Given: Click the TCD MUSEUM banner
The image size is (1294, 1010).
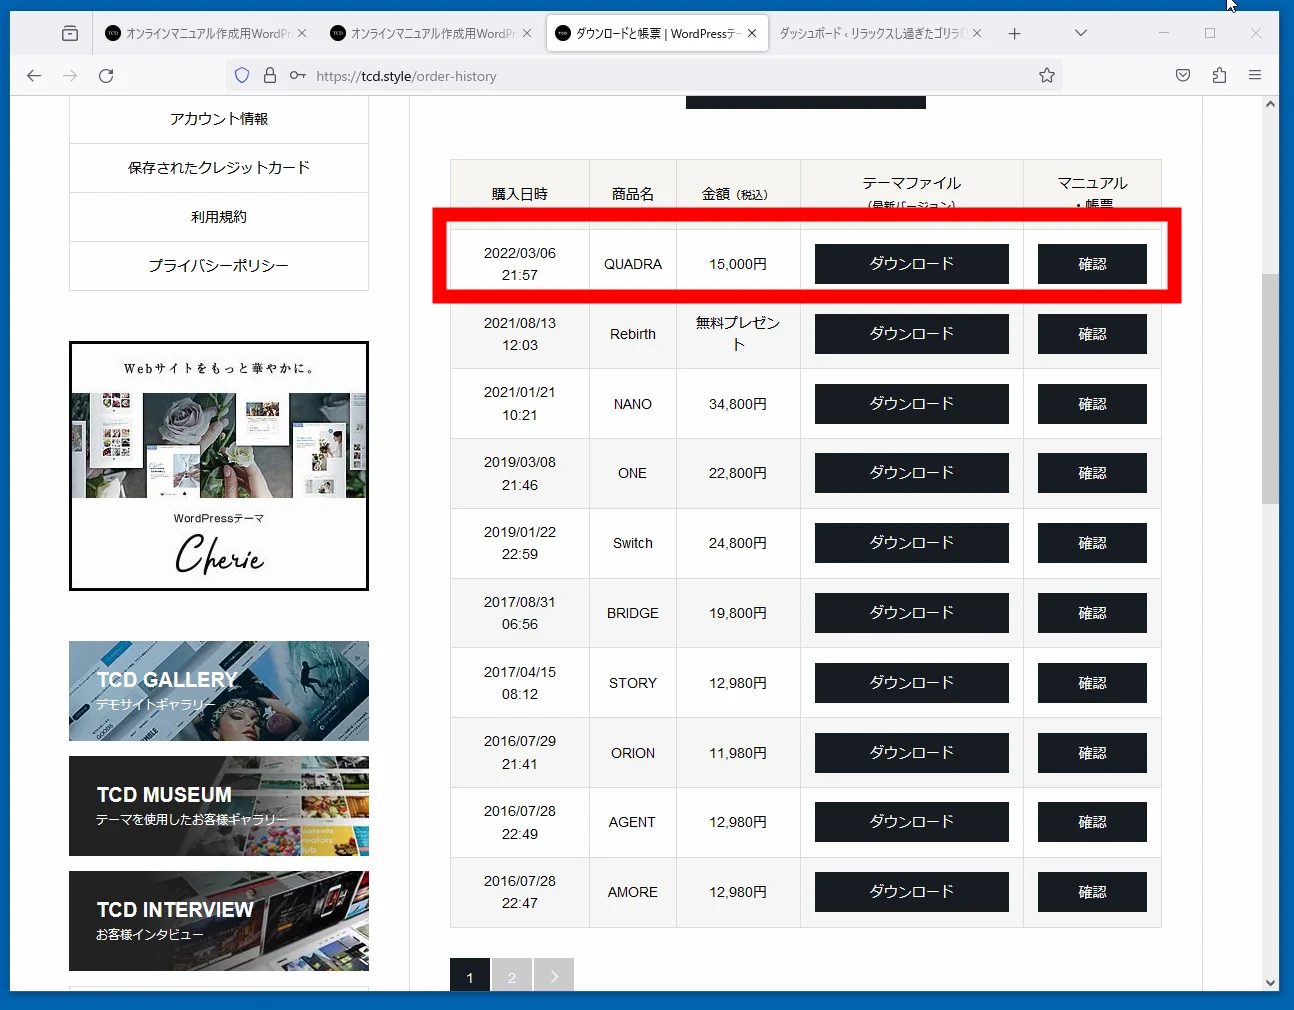Looking at the screenshot, I should pyautogui.click(x=219, y=806).
